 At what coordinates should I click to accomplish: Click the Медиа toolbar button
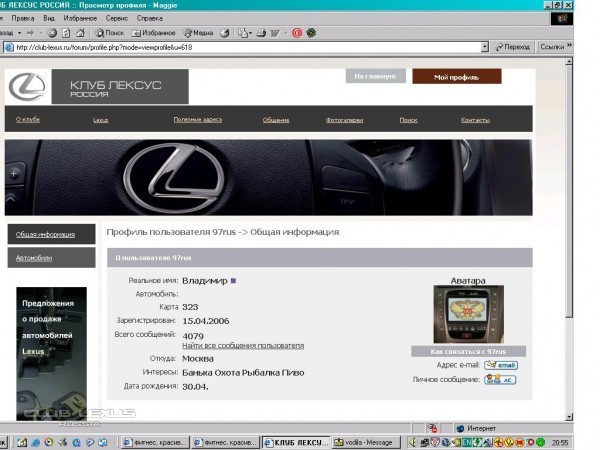pos(198,32)
